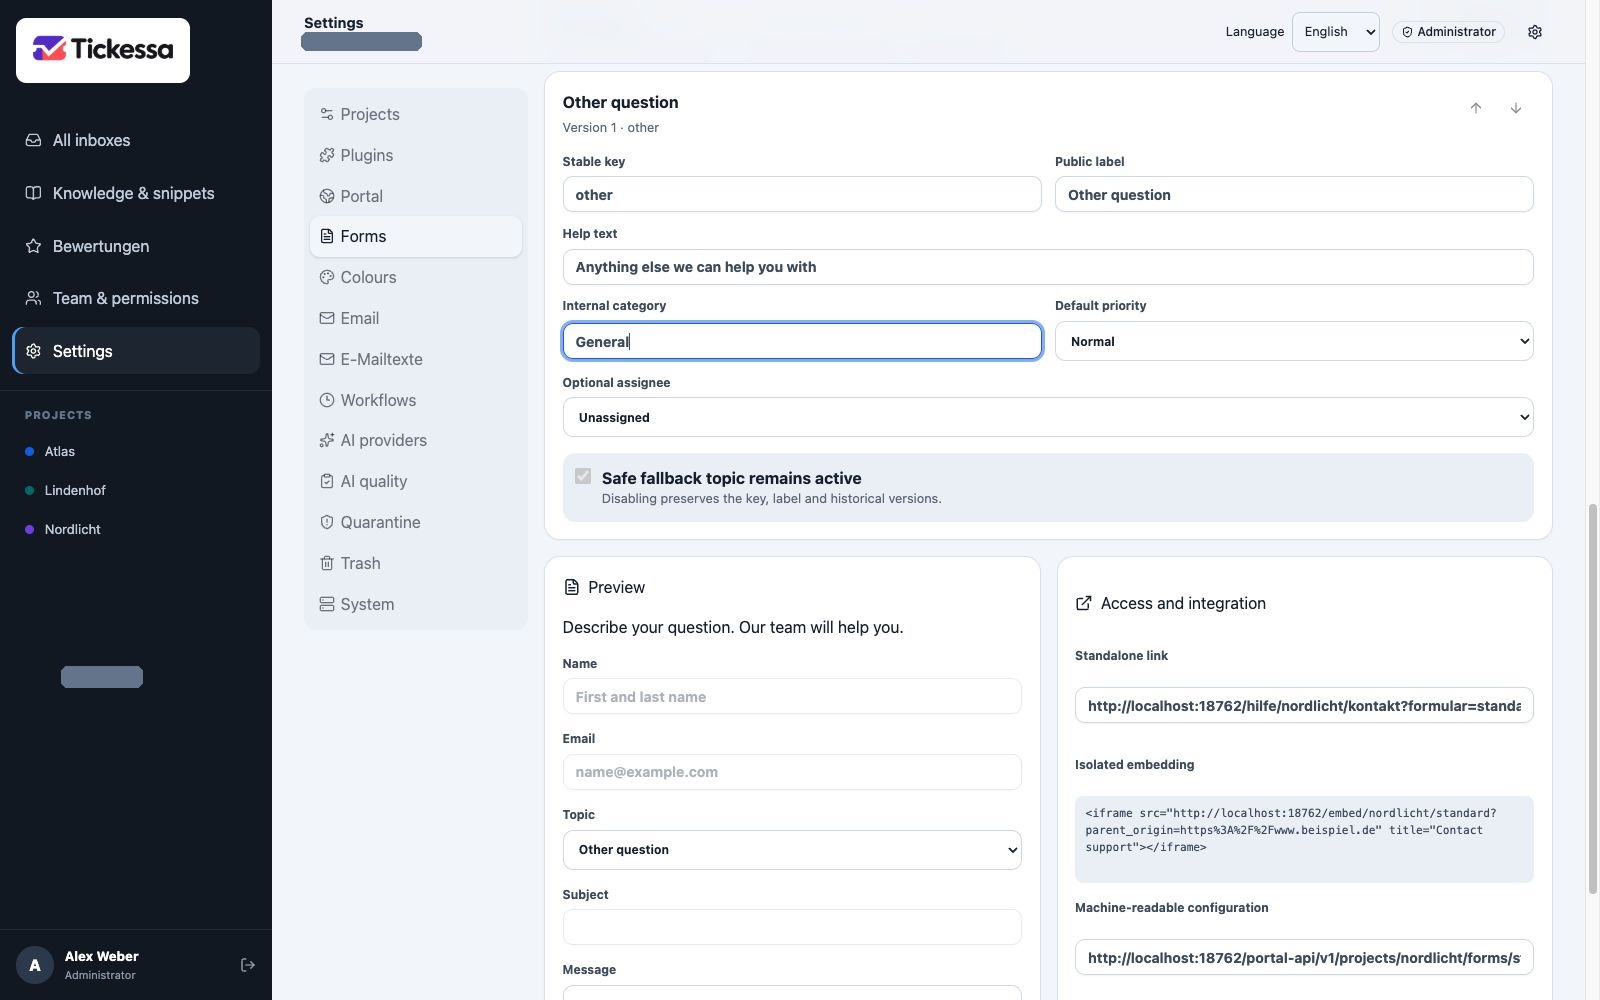Screen dimensions: 1600x1000
Task: Click the palette icon next to Colours
Action: click(327, 277)
